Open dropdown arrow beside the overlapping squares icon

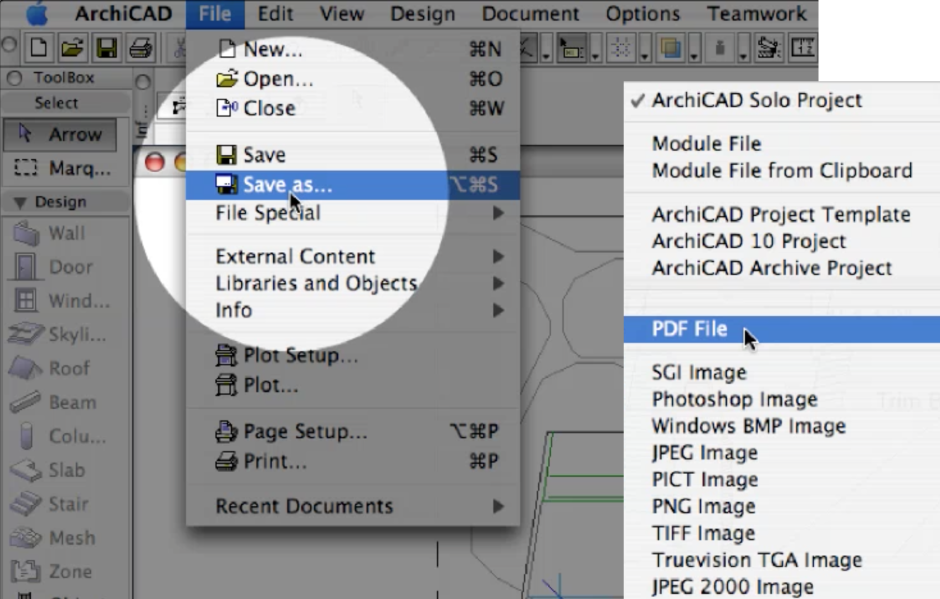pyautogui.click(x=694, y=55)
